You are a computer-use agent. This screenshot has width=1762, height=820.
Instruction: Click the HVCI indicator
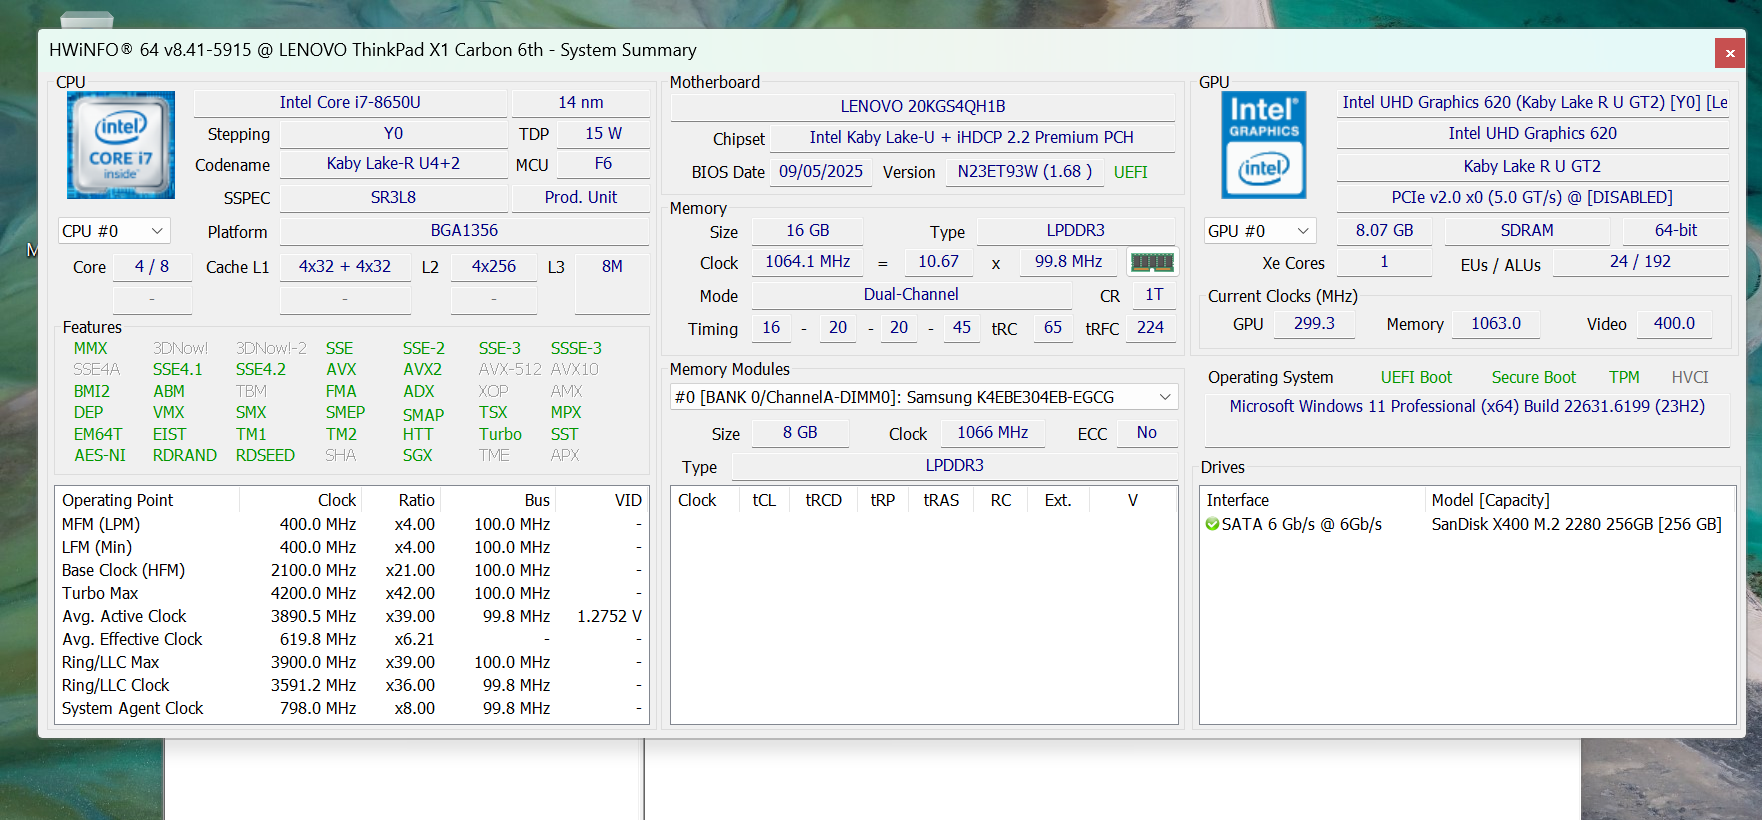pos(1690,377)
